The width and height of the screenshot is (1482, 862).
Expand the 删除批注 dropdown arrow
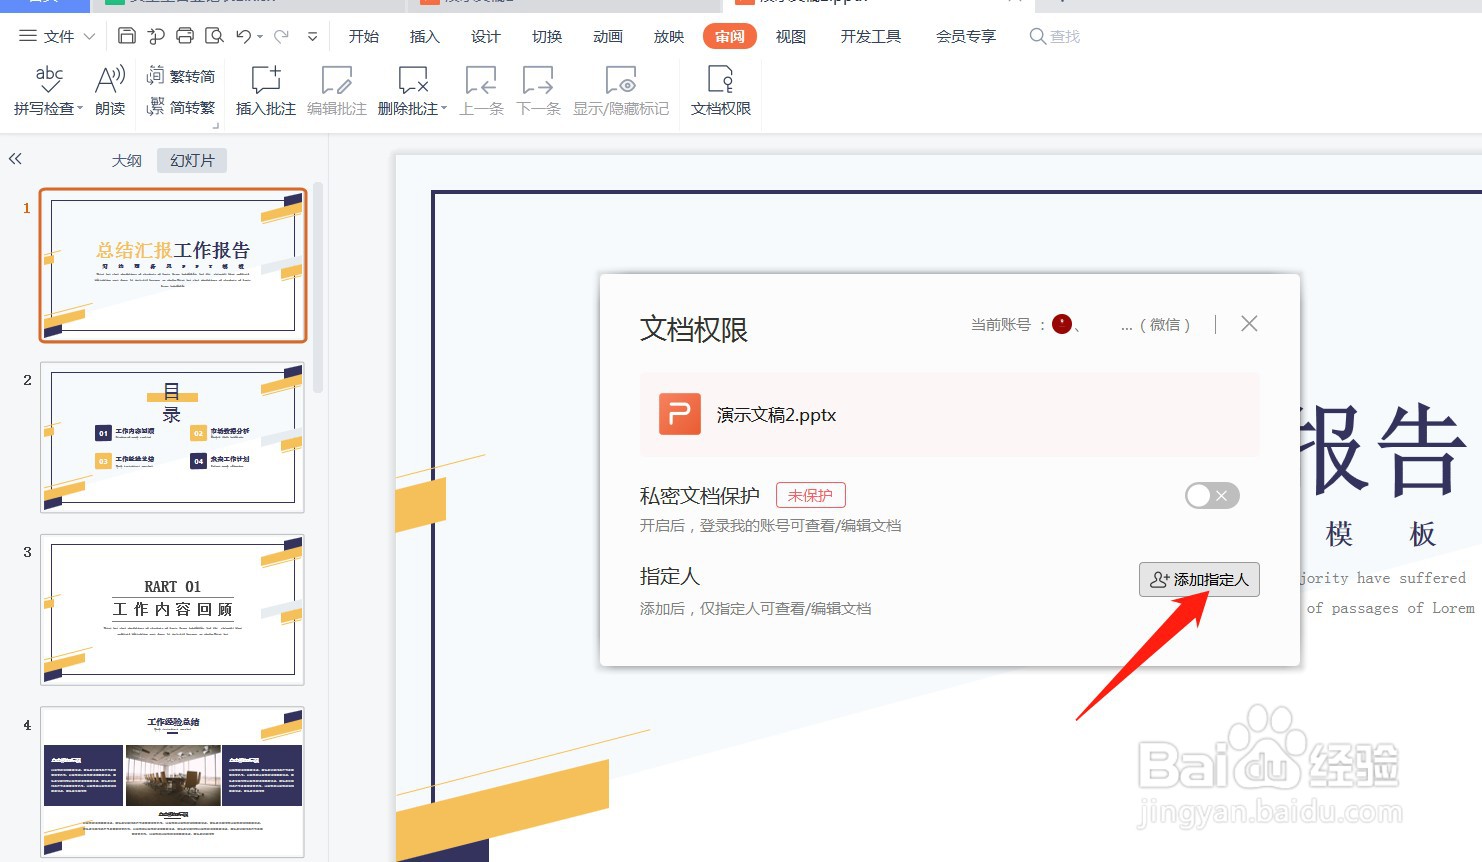(444, 108)
